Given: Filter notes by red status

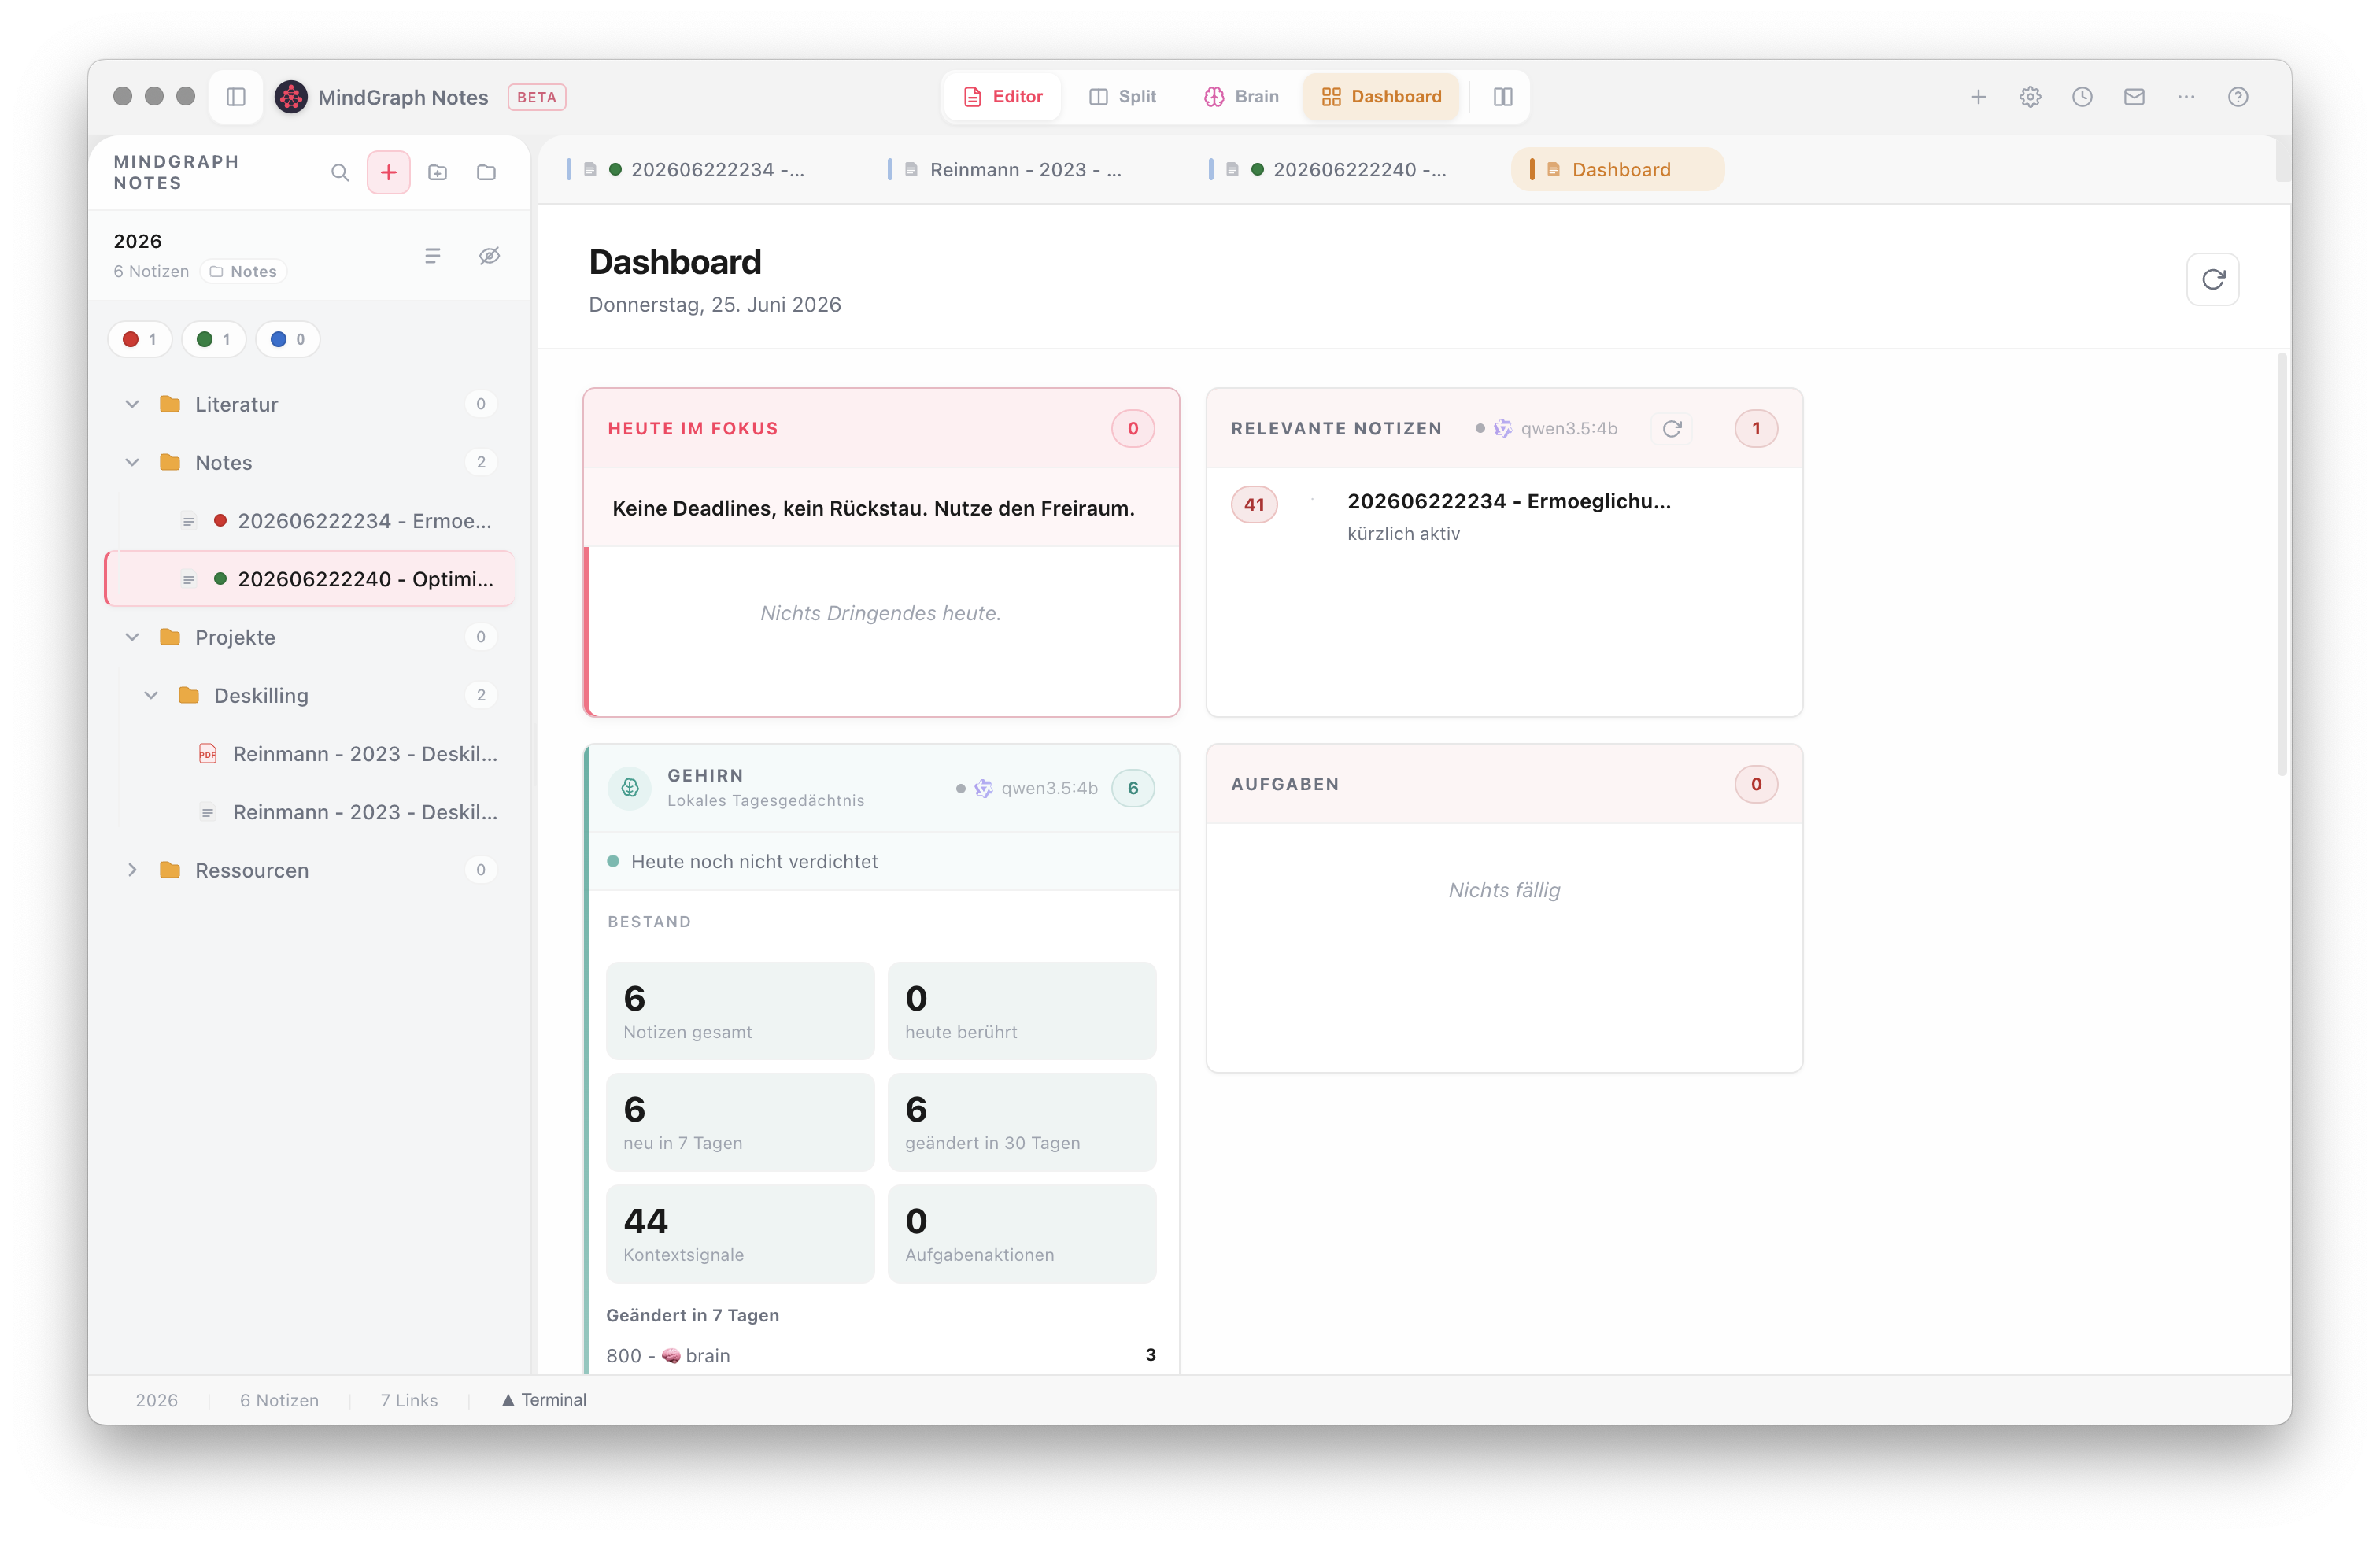Looking at the screenshot, I should [x=140, y=339].
